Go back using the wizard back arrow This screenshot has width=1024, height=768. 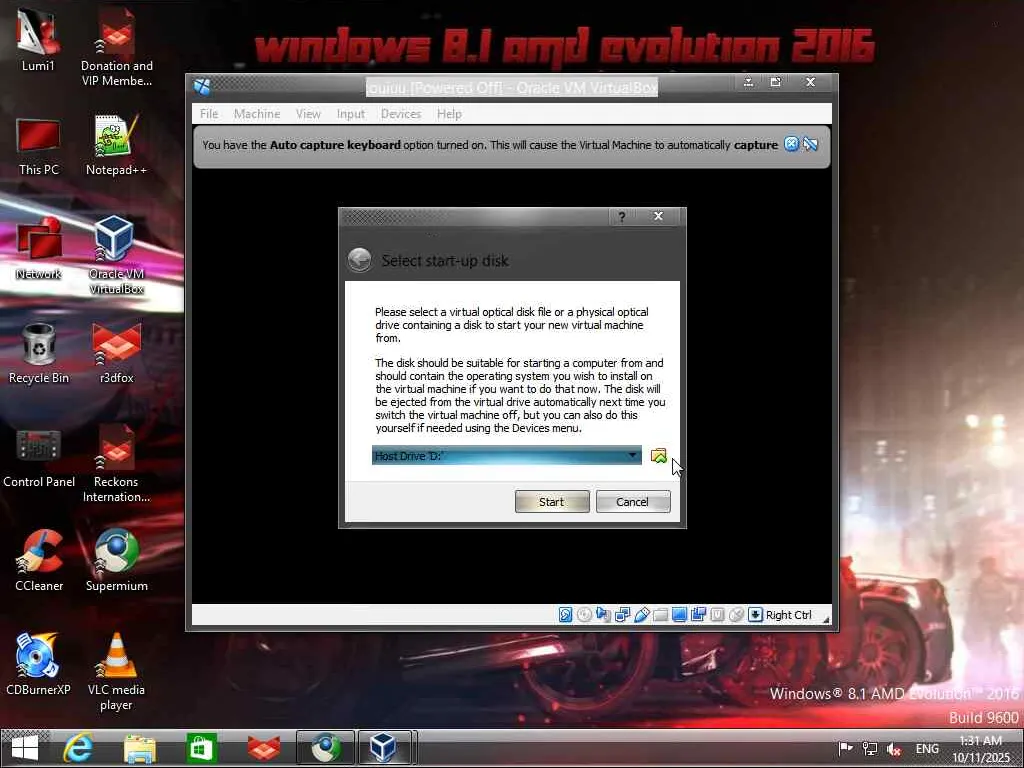(x=359, y=260)
